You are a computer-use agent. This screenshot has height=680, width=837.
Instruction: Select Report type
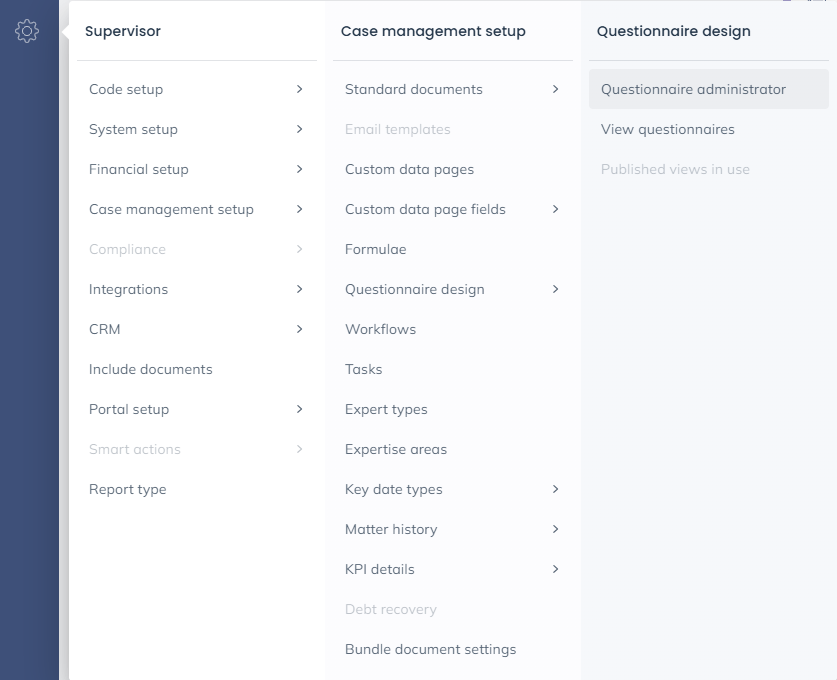(127, 489)
